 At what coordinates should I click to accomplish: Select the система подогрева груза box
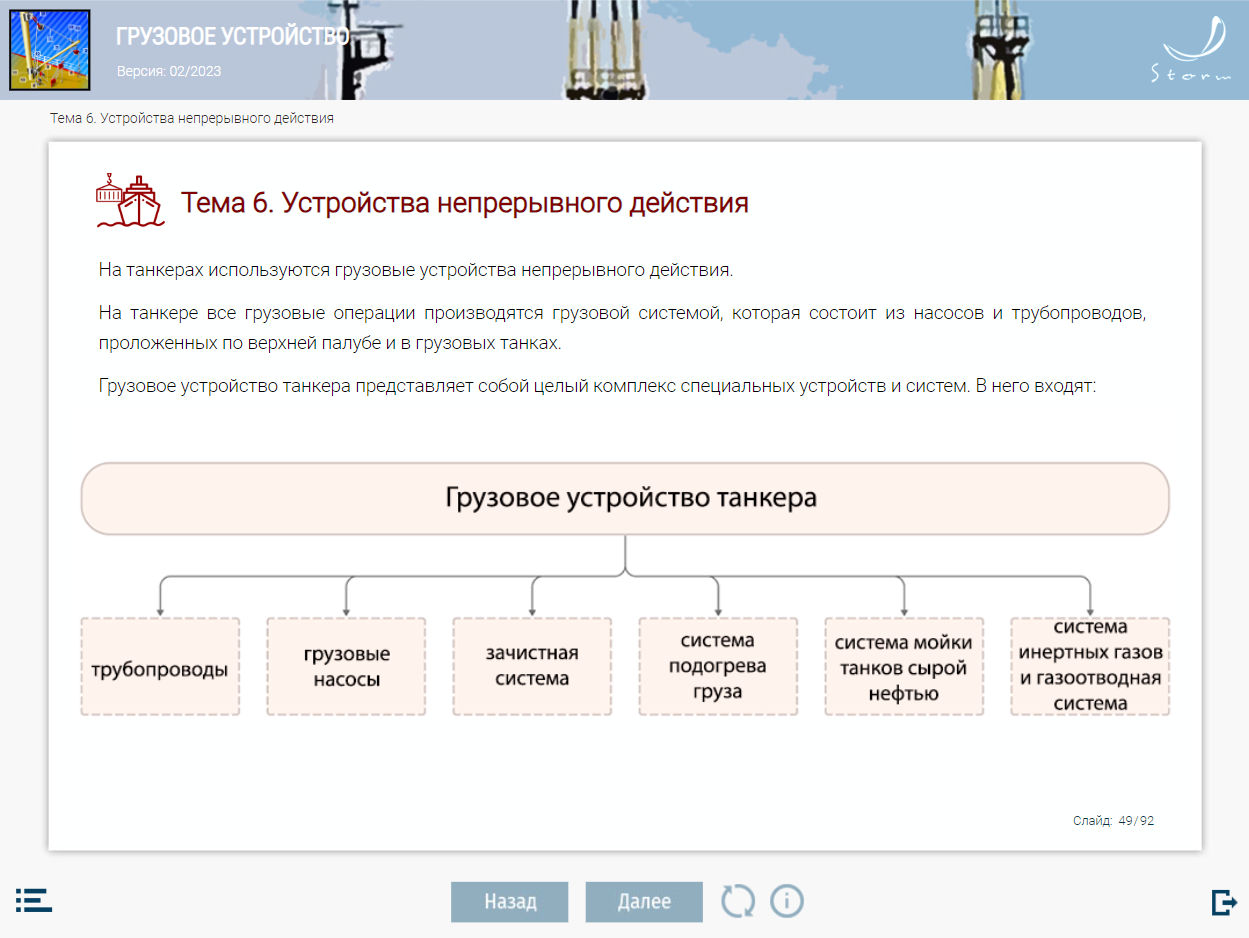pyautogui.click(x=718, y=666)
